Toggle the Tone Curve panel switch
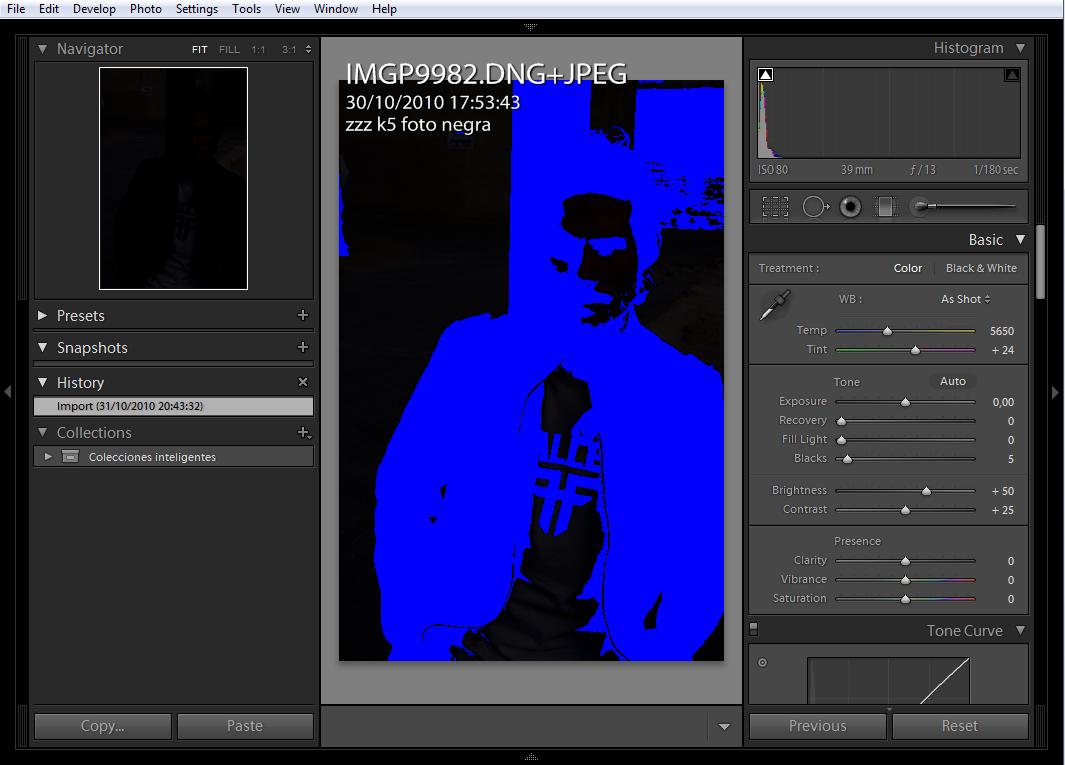The height and width of the screenshot is (765, 1065). 754,629
